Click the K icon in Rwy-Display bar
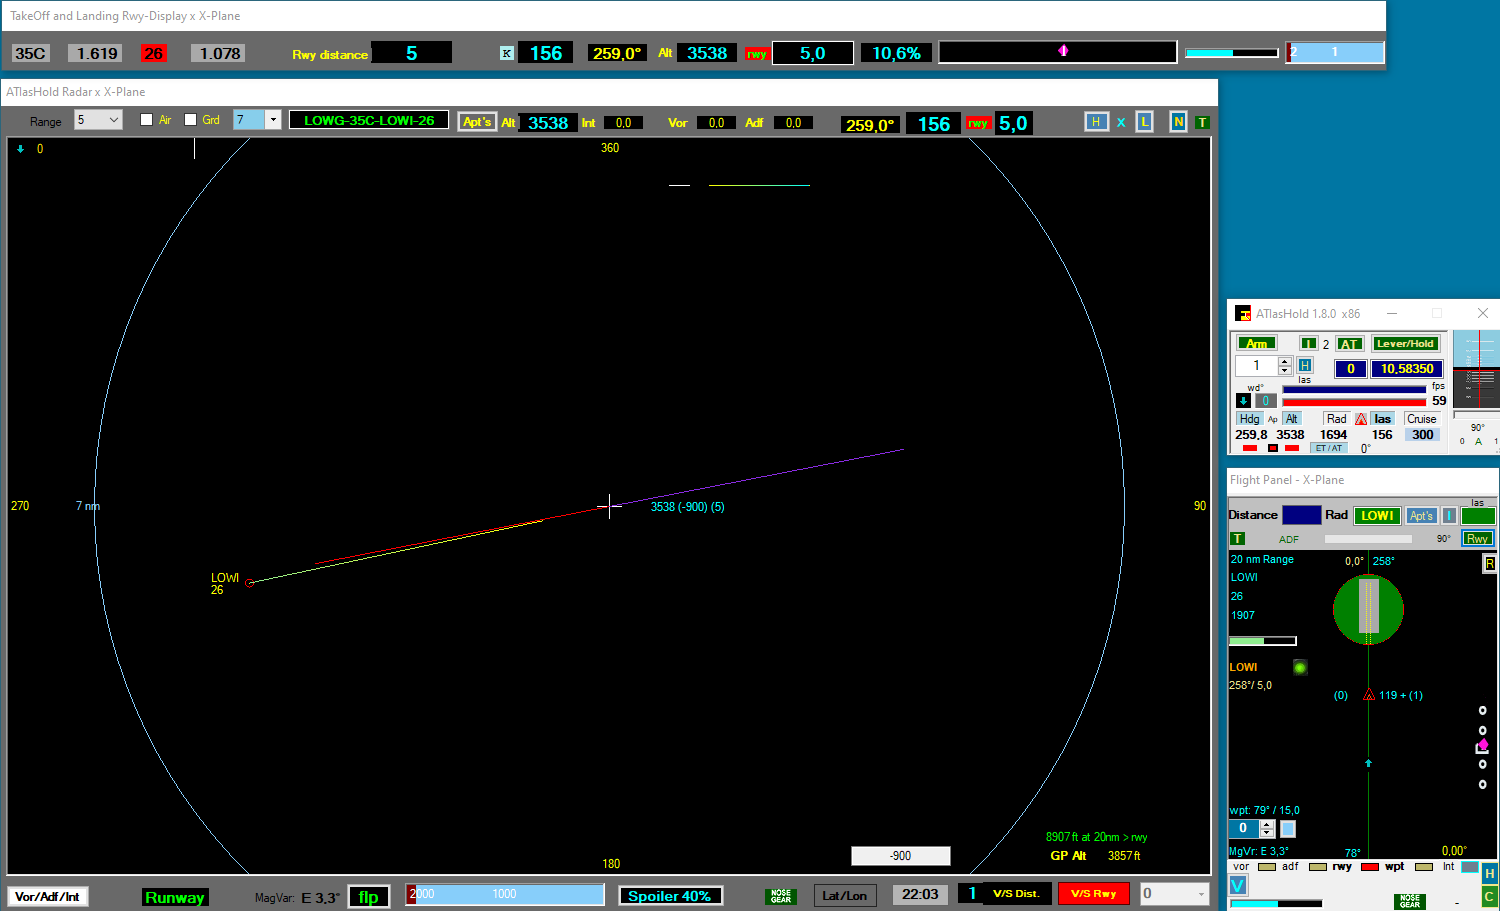Image resolution: width=1500 pixels, height=911 pixels. pyautogui.click(x=507, y=53)
